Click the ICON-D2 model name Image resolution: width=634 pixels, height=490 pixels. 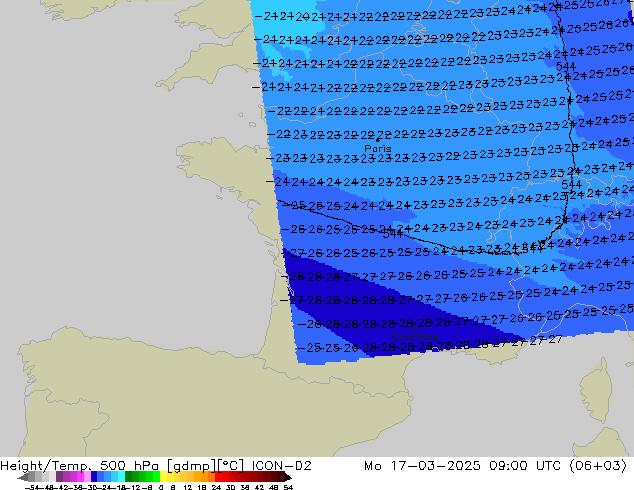(281, 466)
